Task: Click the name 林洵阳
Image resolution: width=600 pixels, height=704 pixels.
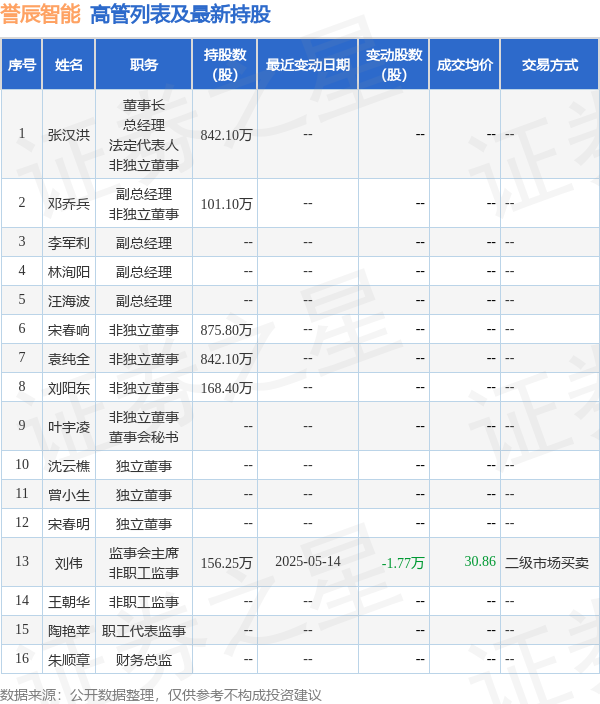Action: coord(69,272)
